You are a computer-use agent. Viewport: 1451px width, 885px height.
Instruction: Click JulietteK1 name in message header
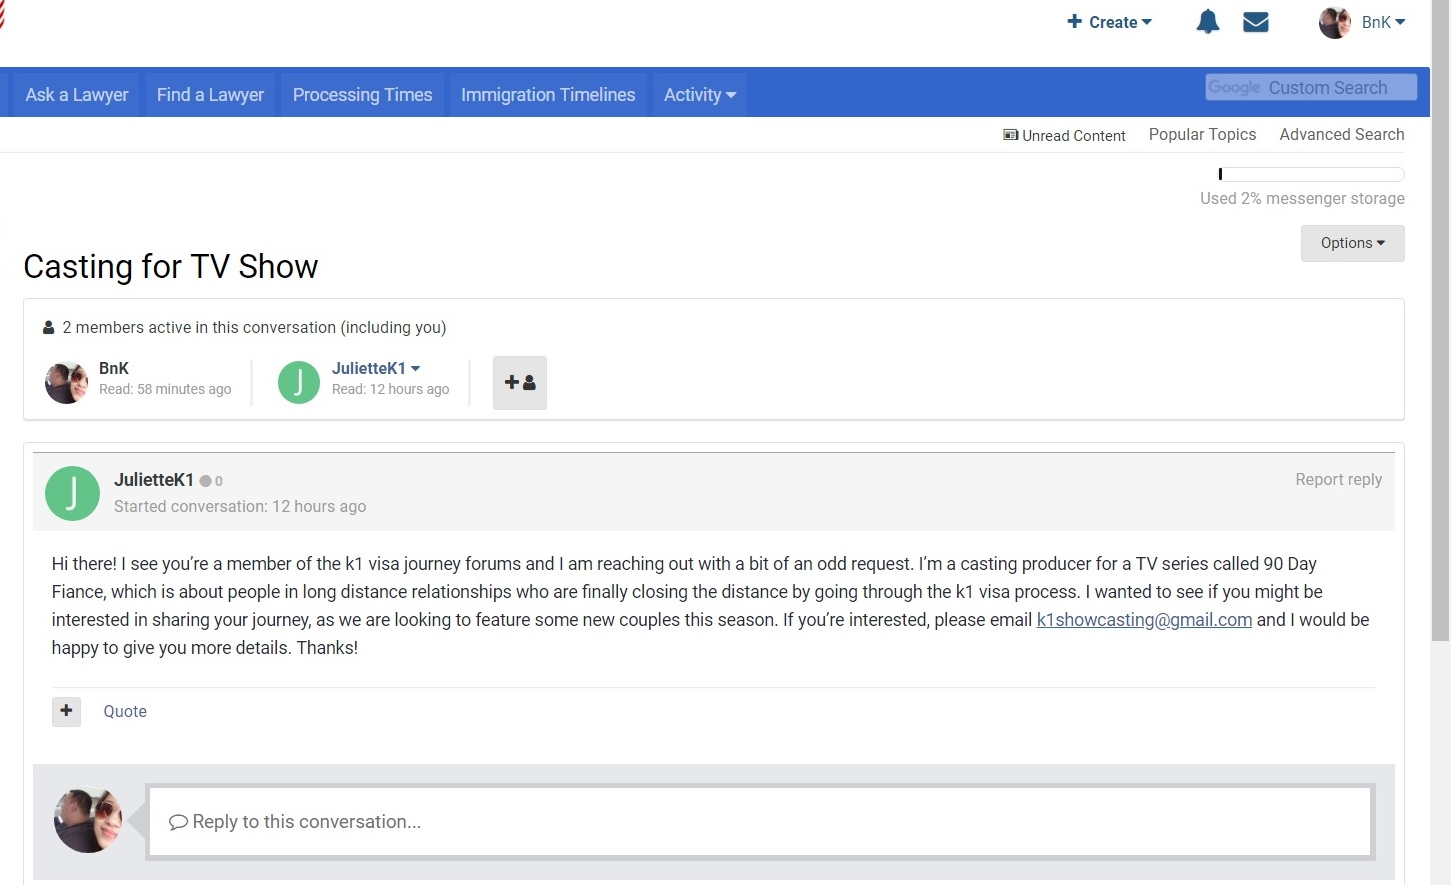(x=154, y=480)
